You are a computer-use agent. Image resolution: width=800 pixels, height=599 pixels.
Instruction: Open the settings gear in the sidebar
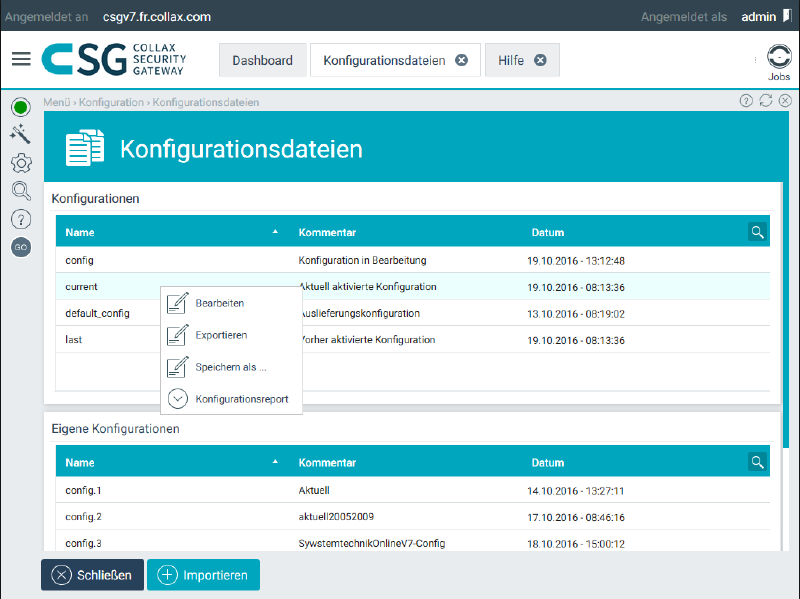20,162
